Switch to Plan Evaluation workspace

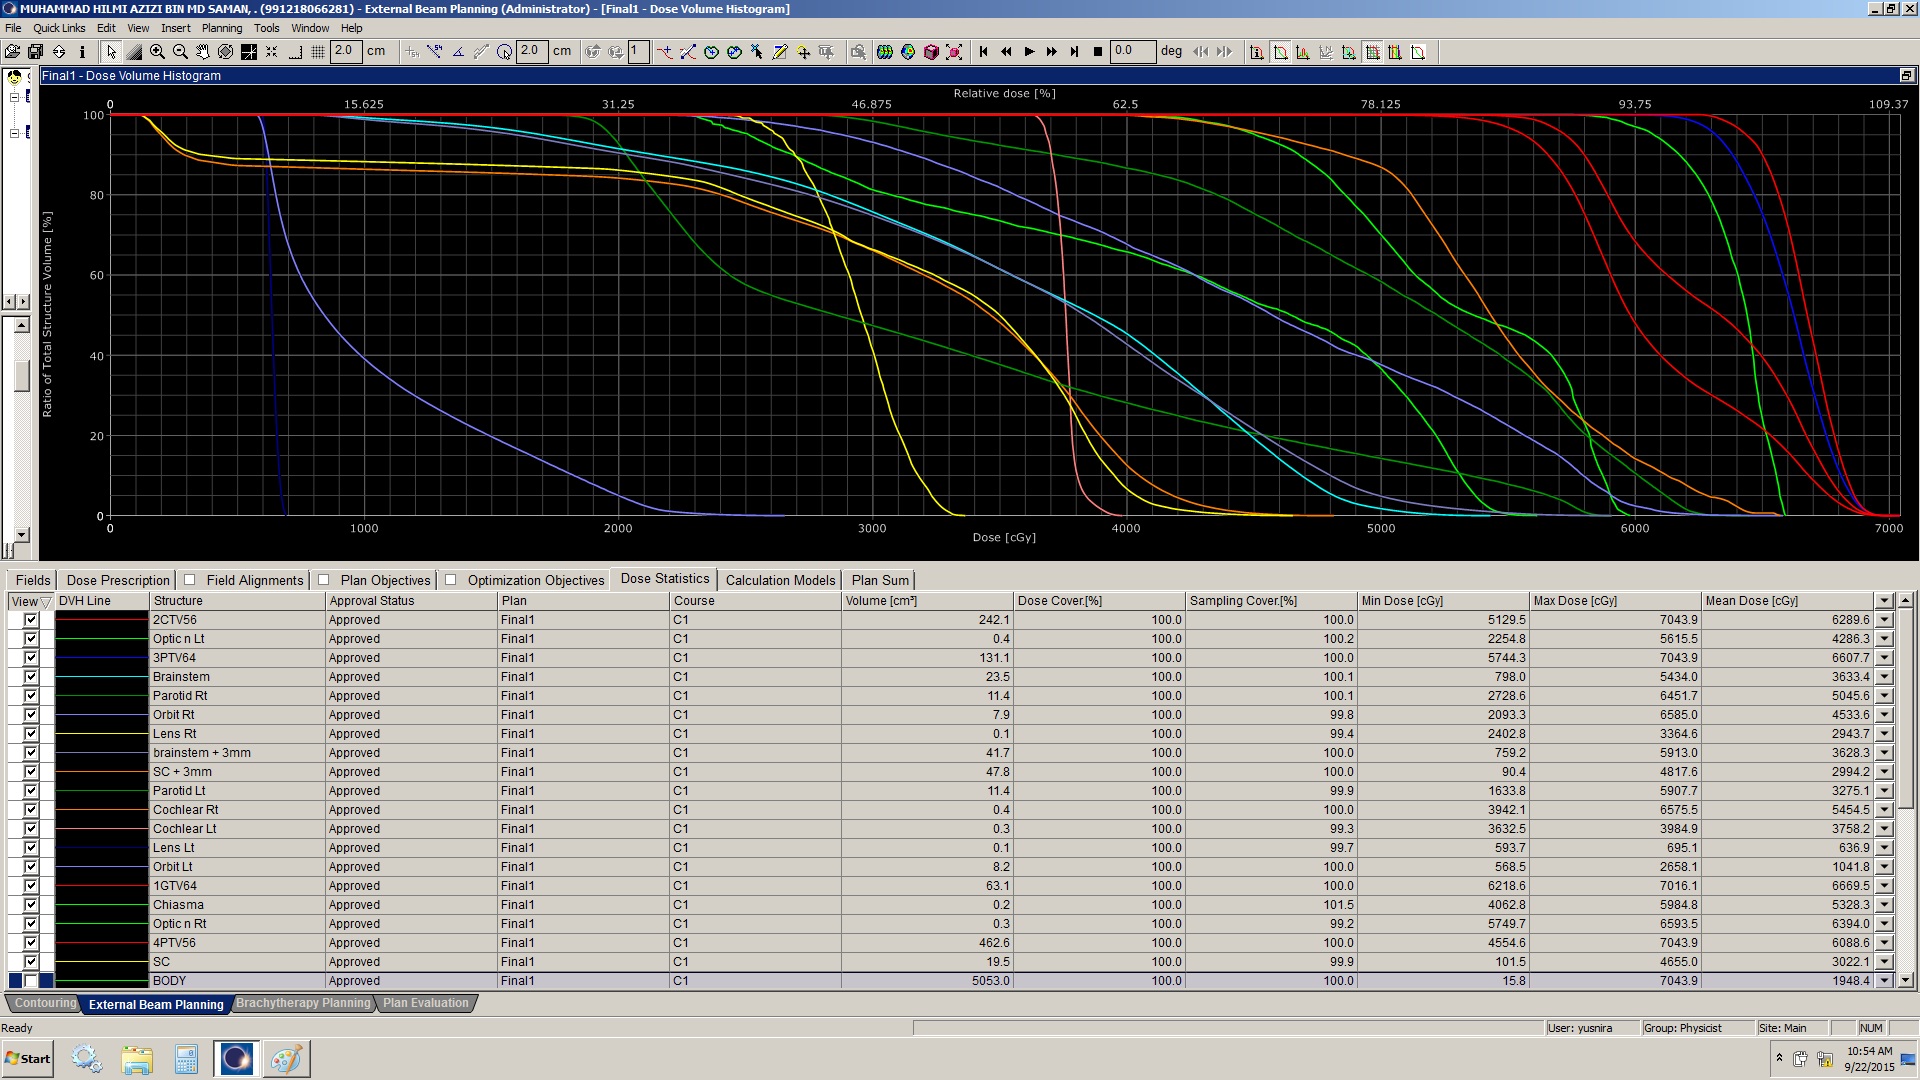426,1003
